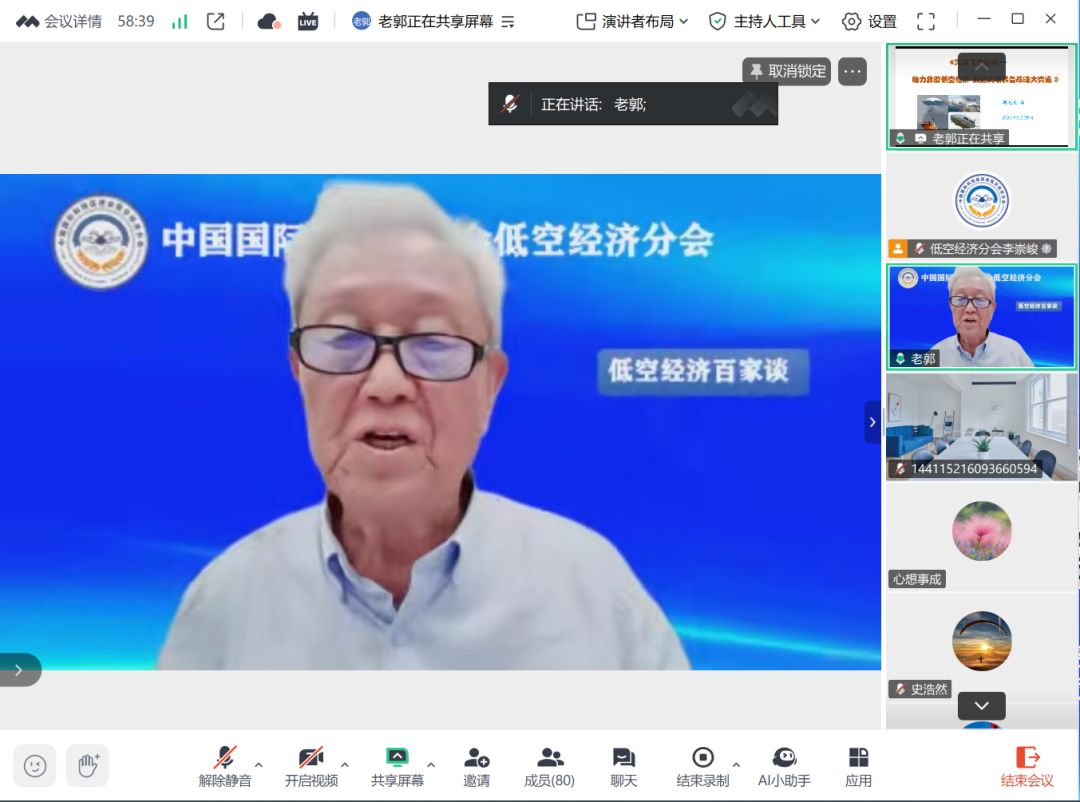Viewport: 1080px width, 802px height.
Task: Expand audio options arrow beside 解除静音
Action: click(x=259, y=765)
